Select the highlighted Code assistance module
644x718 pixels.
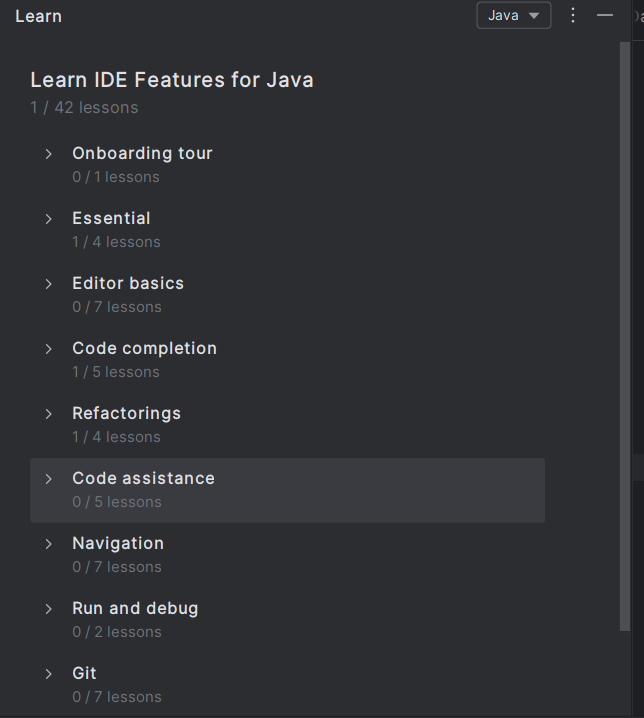[x=288, y=490]
